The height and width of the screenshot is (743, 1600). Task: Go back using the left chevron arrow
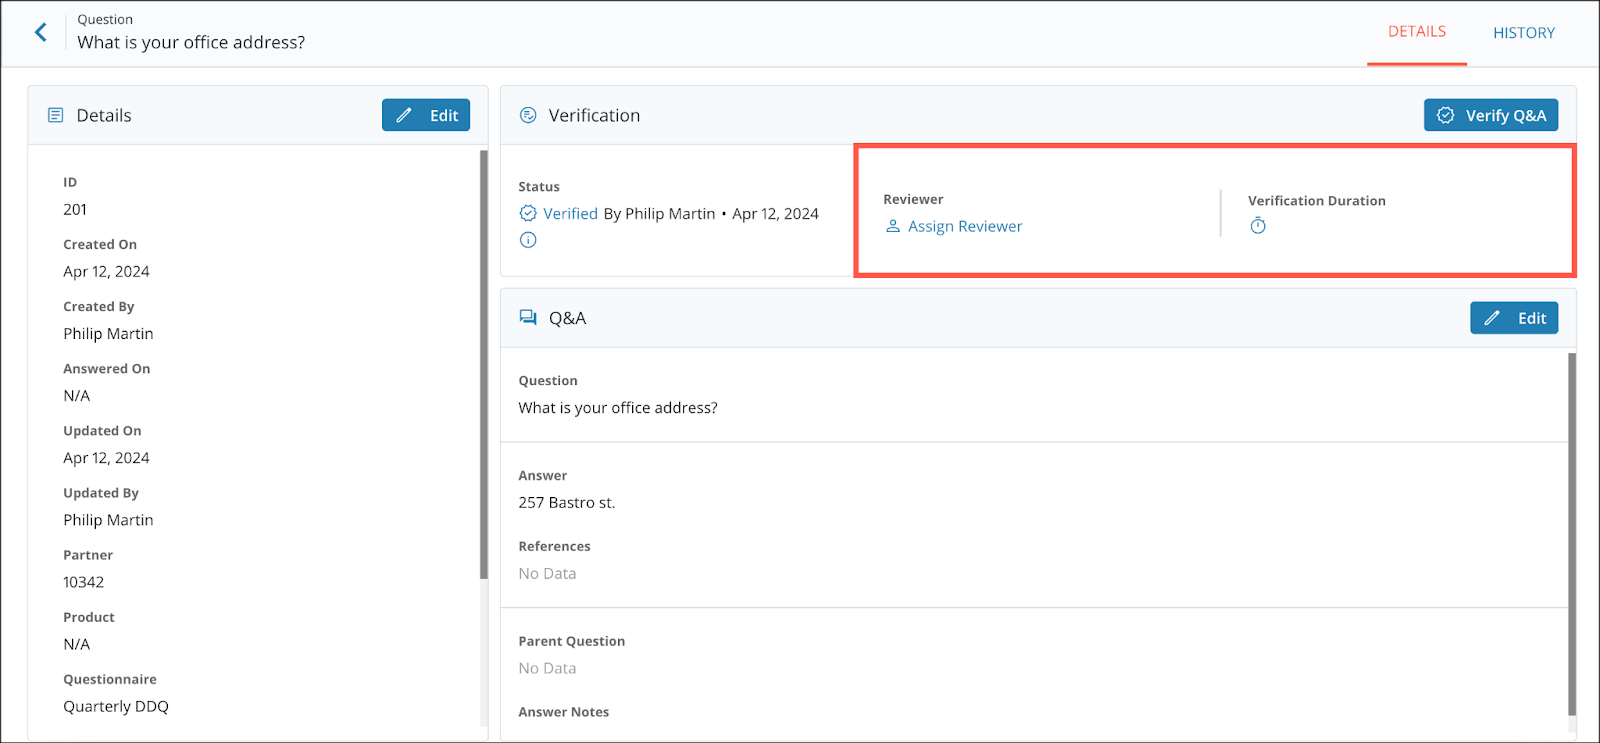pyautogui.click(x=41, y=32)
